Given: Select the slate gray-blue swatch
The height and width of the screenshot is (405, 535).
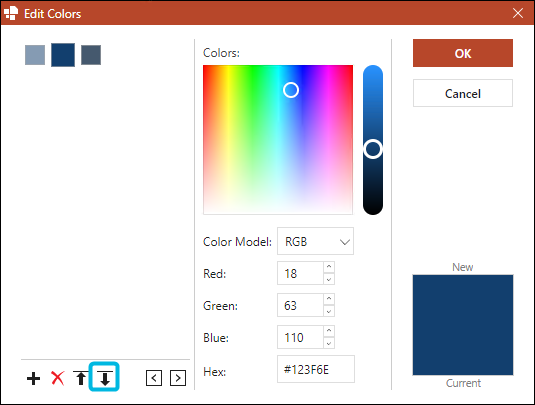Looking at the screenshot, I should tap(91, 55).
